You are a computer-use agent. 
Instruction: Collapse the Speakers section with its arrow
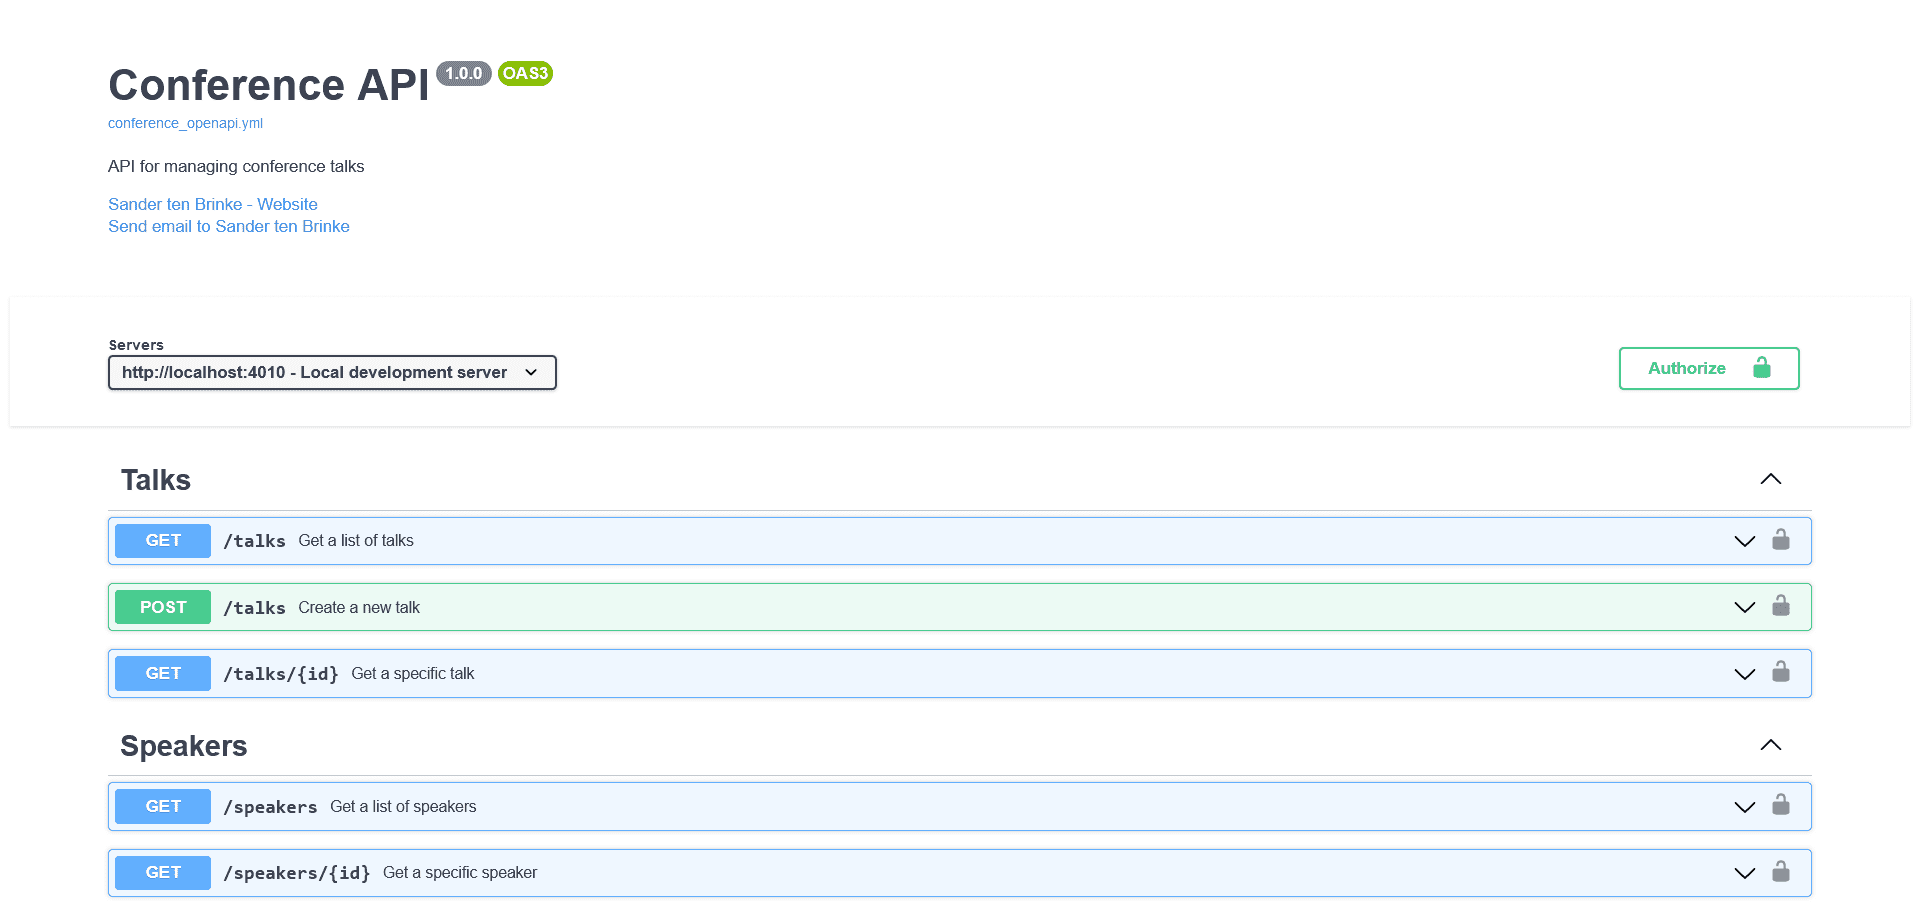tap(1771, 745)
